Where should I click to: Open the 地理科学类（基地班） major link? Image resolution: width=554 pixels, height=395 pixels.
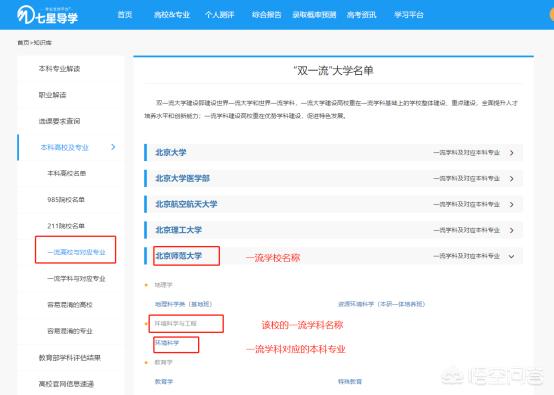183,304
